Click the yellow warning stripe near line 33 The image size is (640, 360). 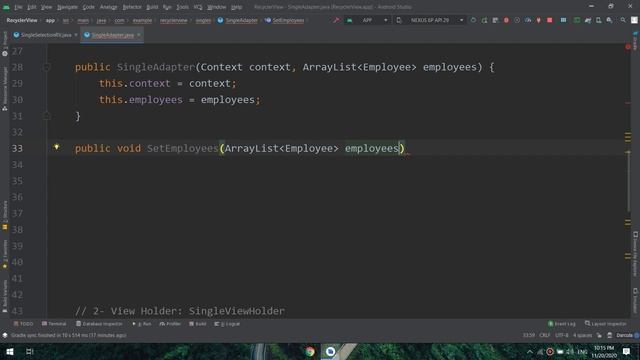(x=628, y=152)
